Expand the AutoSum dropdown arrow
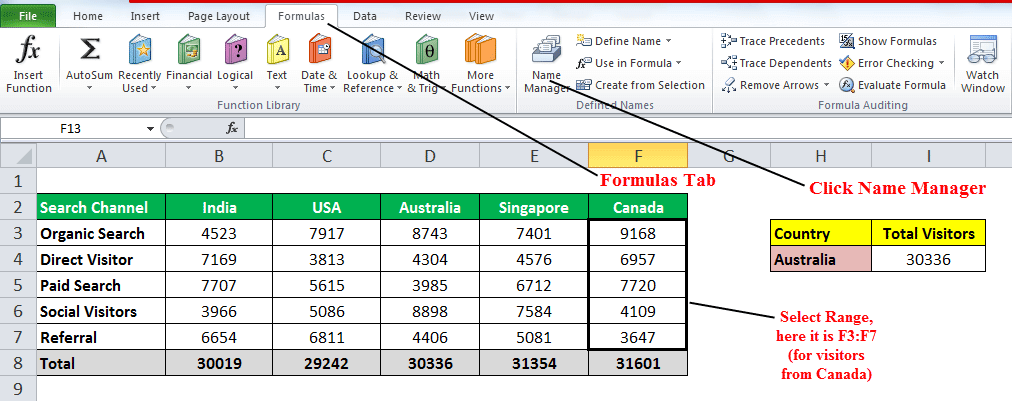 pyautogui.click(x=90, y=88)
